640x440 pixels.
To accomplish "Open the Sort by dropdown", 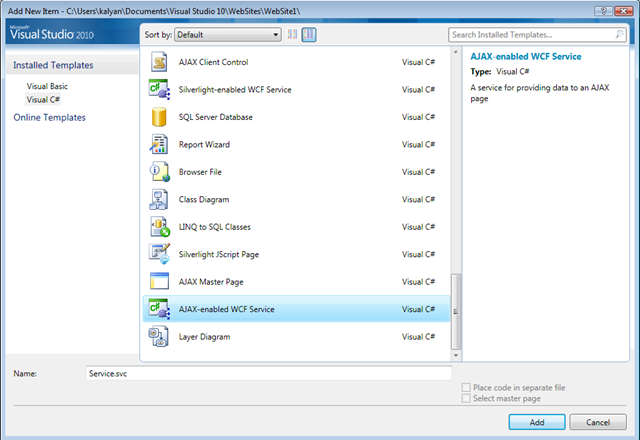I will click(228, 35).
